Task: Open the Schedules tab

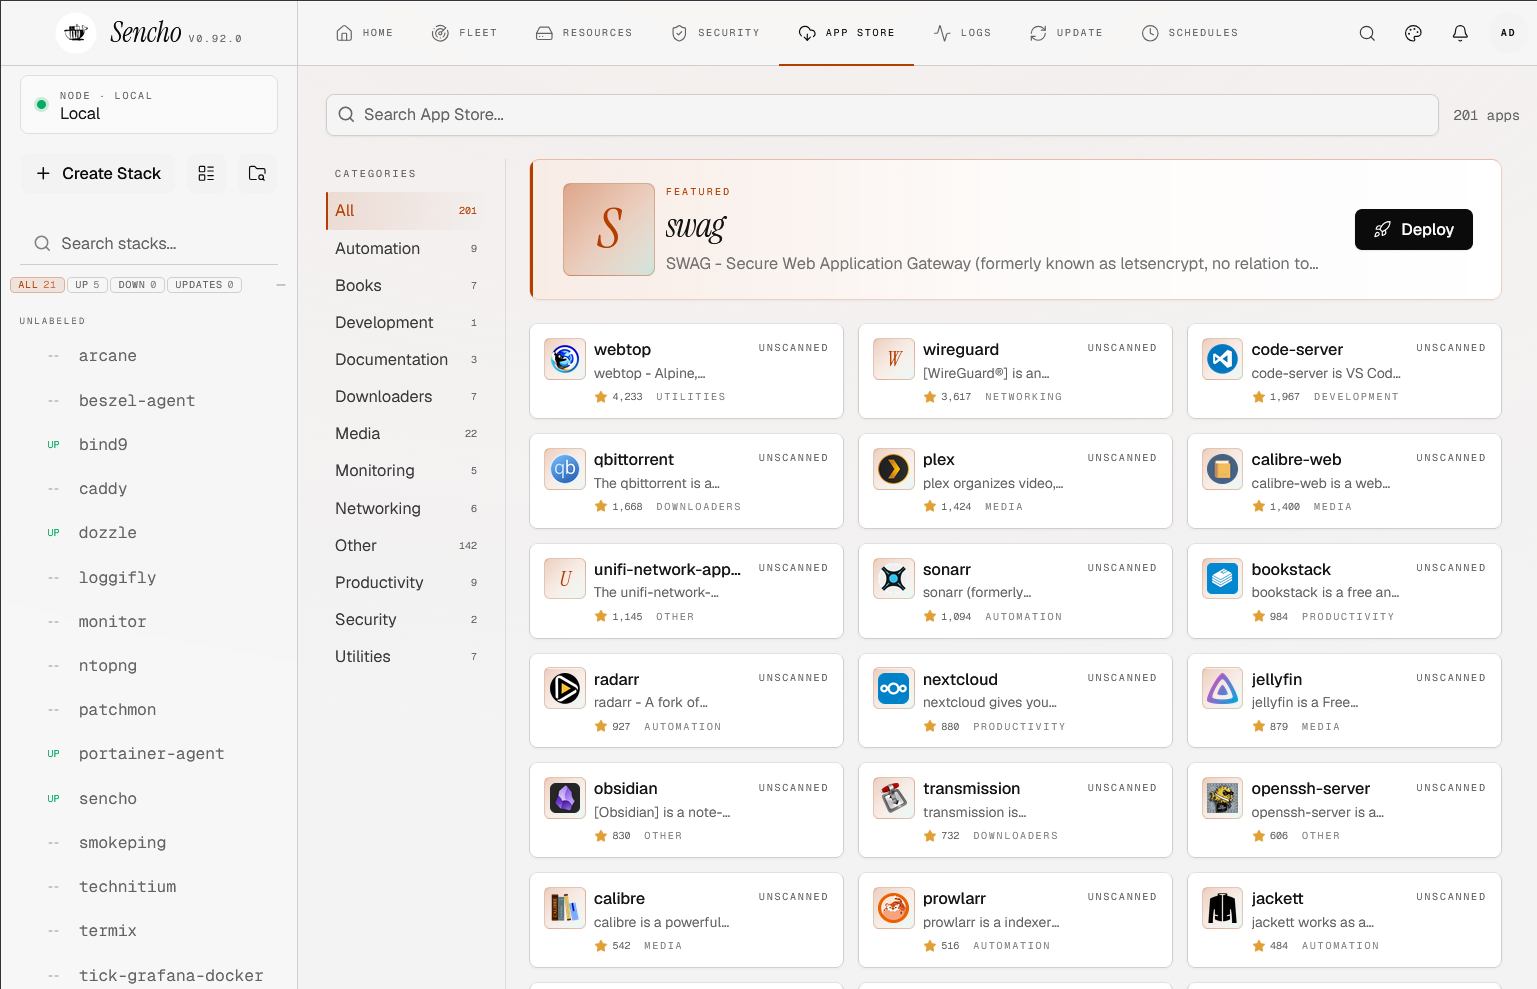Action: click(x=1190, y=33)
